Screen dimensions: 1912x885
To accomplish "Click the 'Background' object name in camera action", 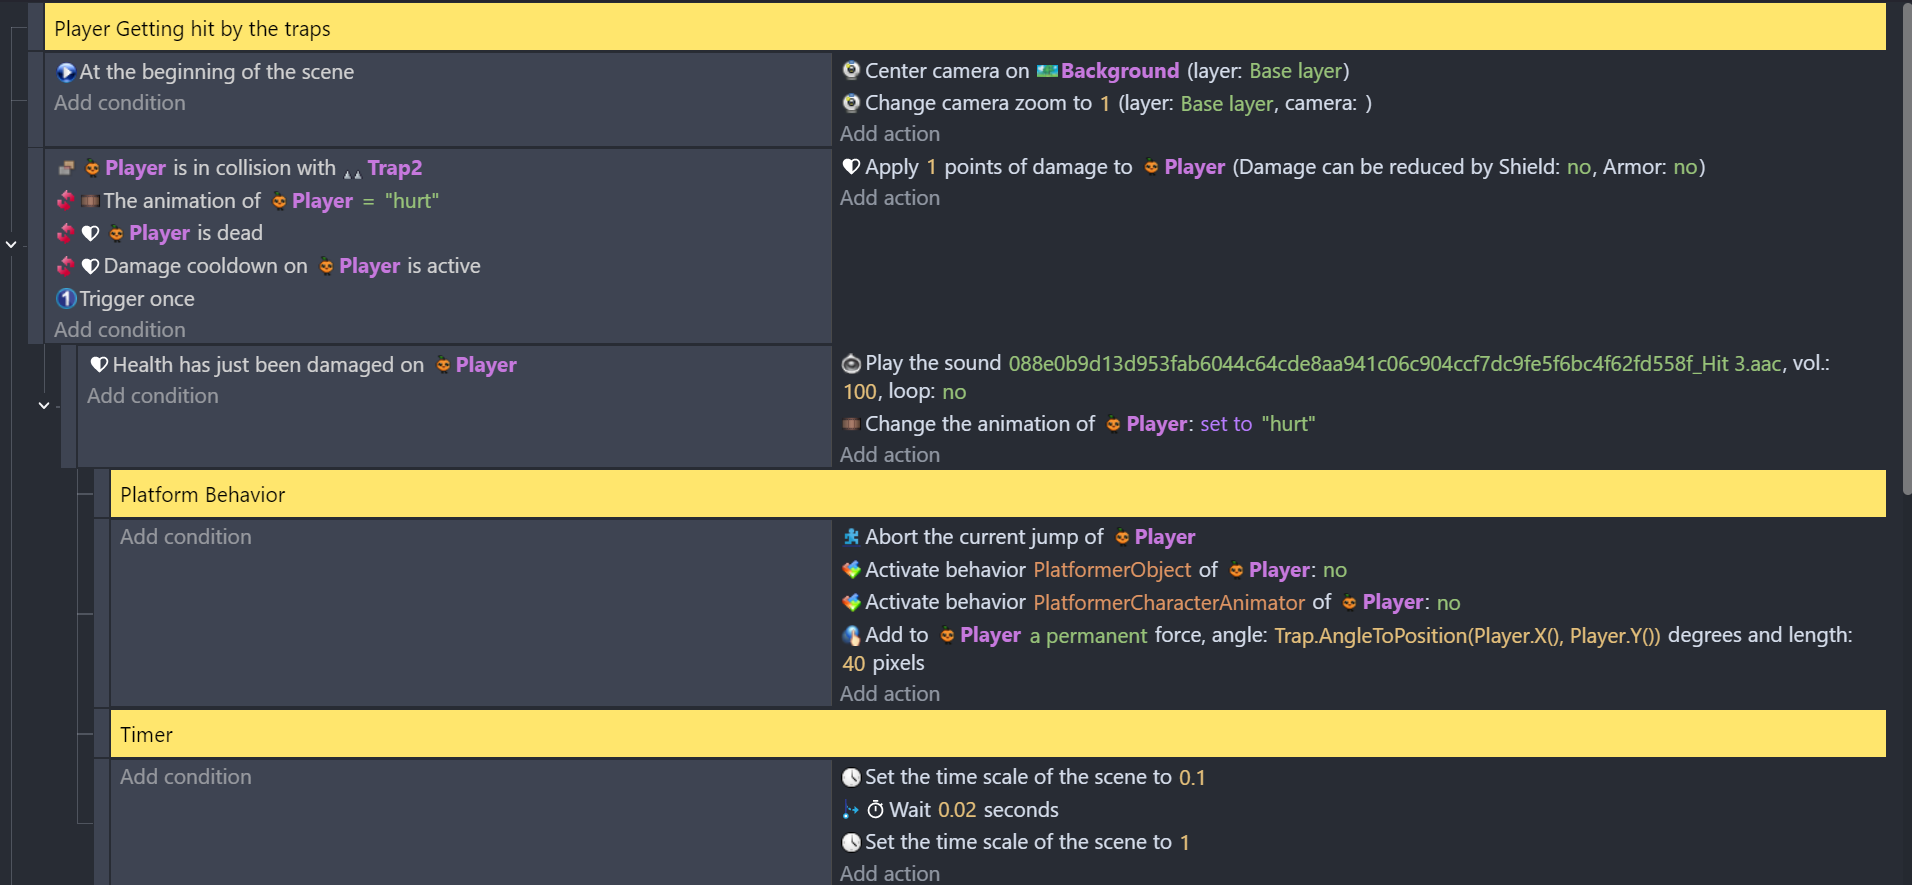I will pos(1120,71).
